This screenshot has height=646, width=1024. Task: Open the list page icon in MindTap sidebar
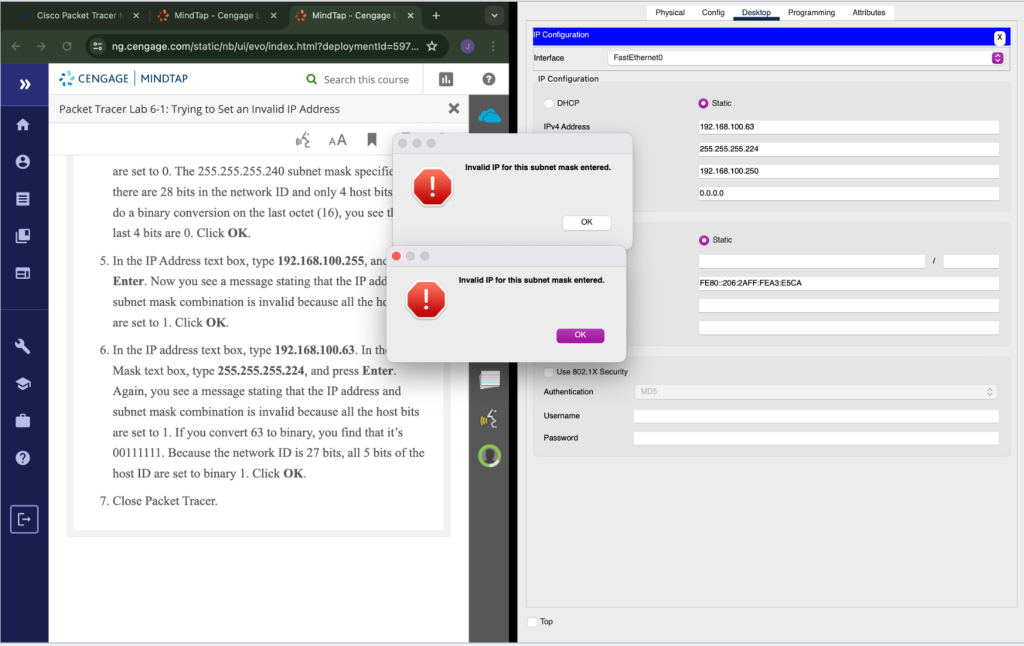coord(23,199)
